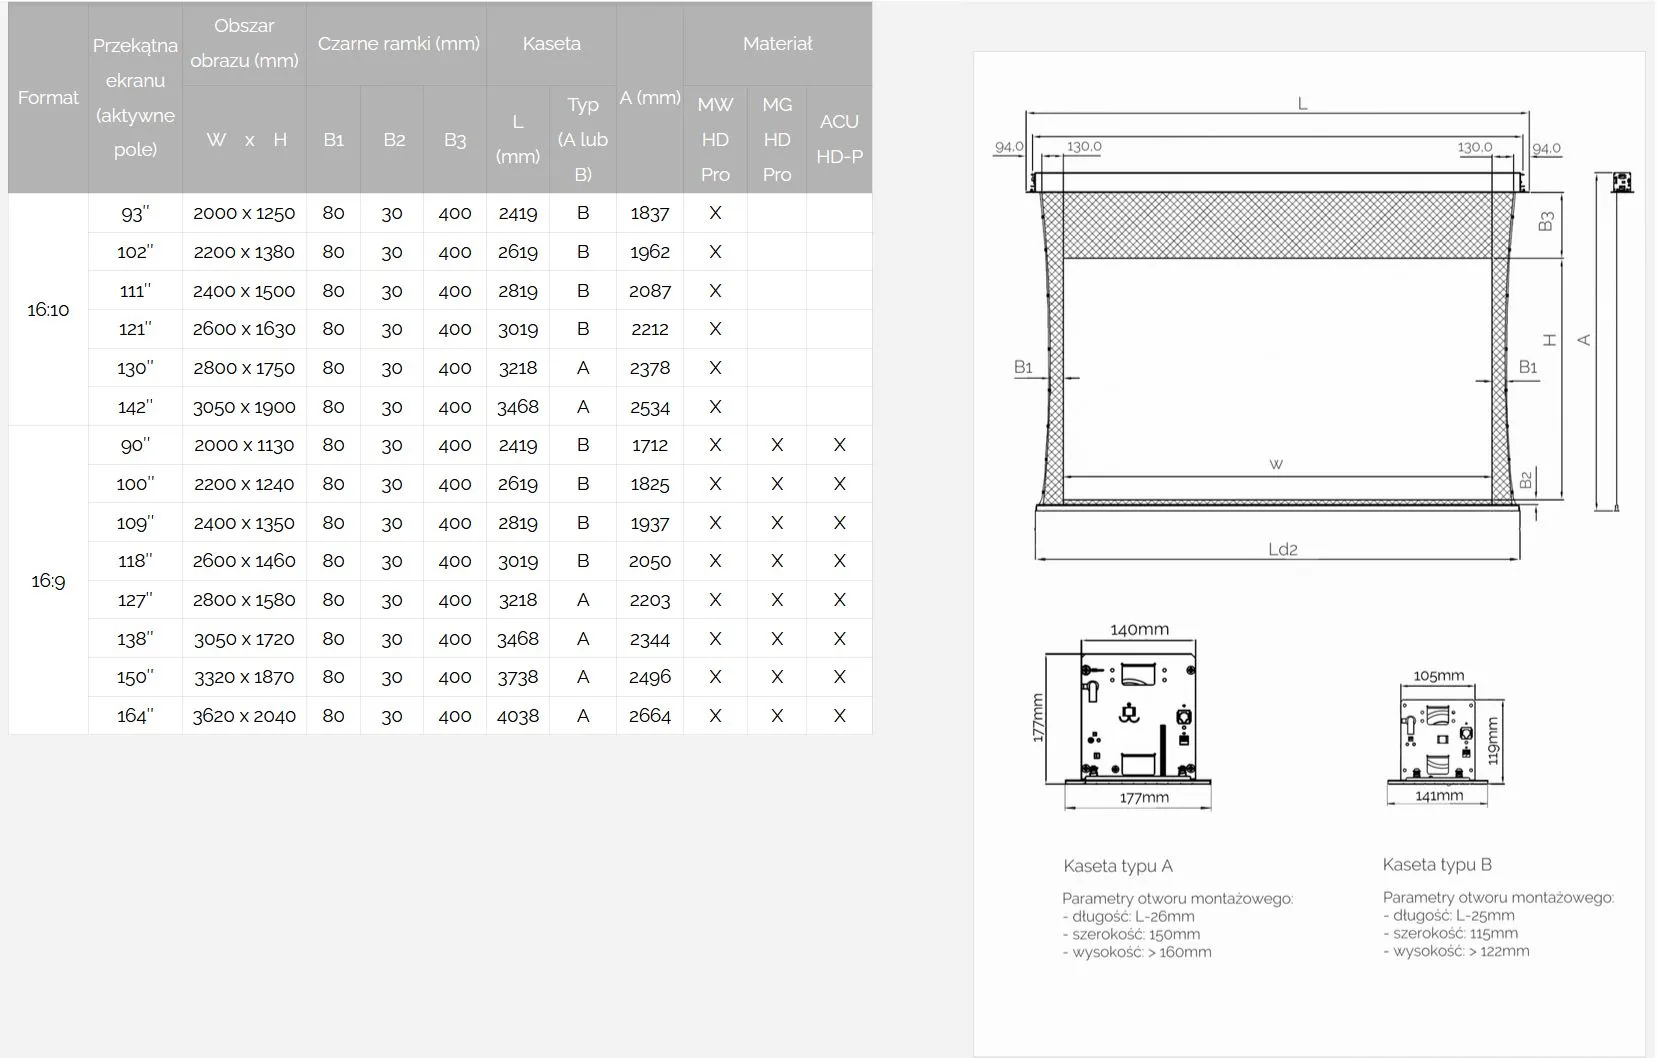Click the "Ld2" dimension label

(1282, 549)
